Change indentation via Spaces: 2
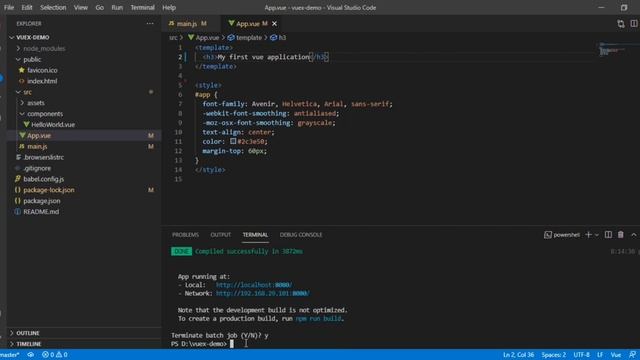Screen dimensions: 640x360 553,355
